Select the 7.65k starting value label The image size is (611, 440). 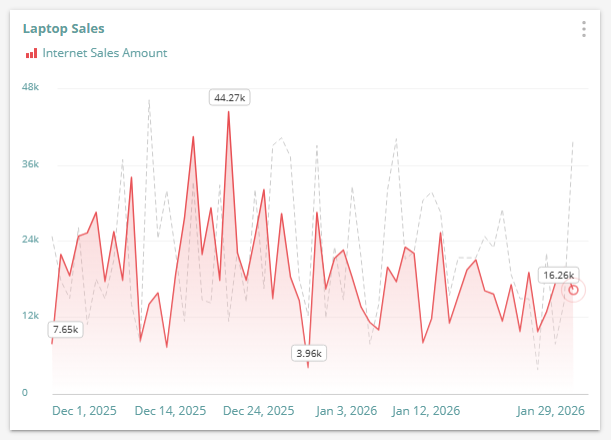[64, 329]
